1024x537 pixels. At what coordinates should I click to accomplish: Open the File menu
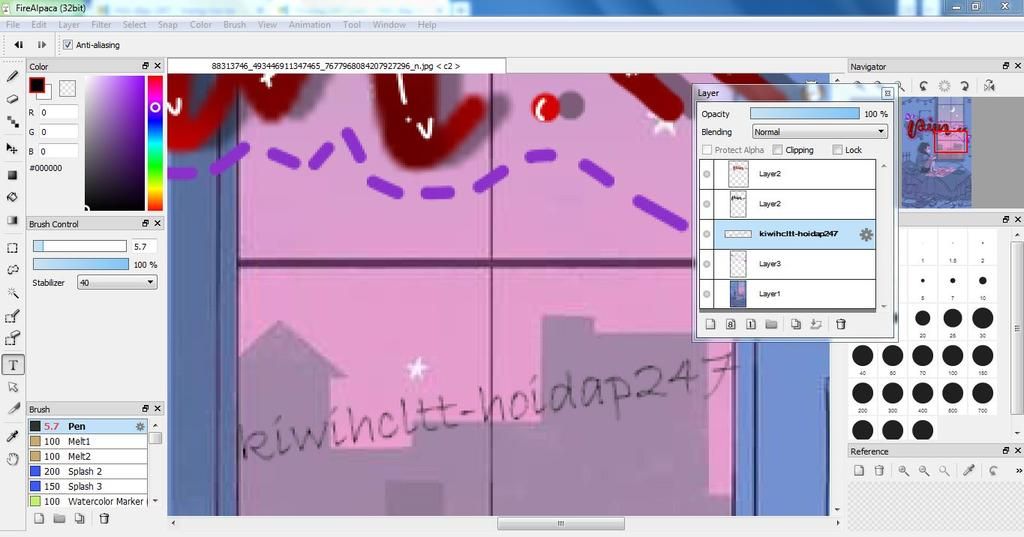tap(12, 25)
